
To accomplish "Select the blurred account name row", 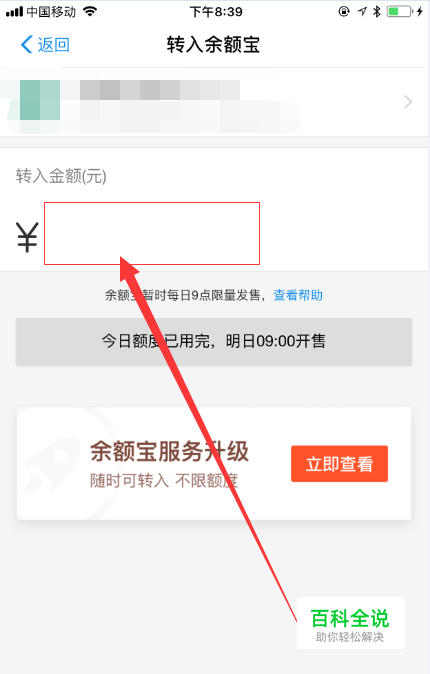I will pos(214,102).
